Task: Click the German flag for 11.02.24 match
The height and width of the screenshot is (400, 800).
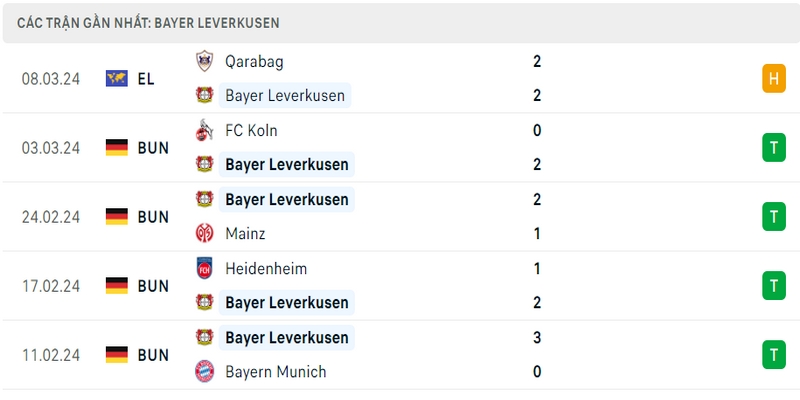Action: (117, 355)
